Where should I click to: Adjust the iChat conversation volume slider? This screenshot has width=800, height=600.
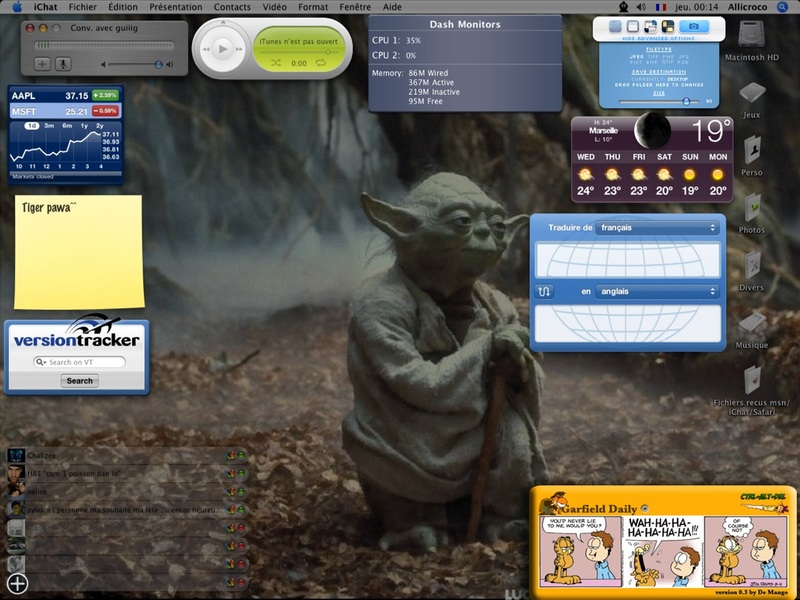(158, 64)
